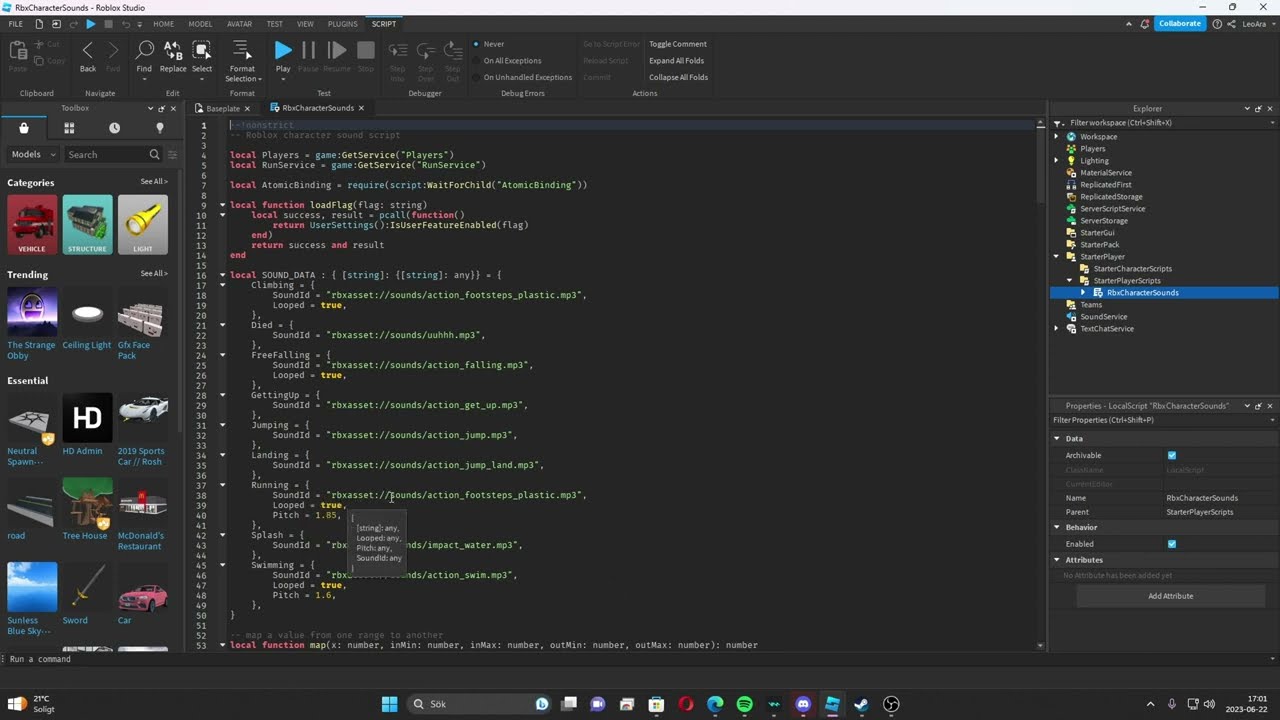
Task: Click the Replace tool icon
Action: click(x=173, y=50)
